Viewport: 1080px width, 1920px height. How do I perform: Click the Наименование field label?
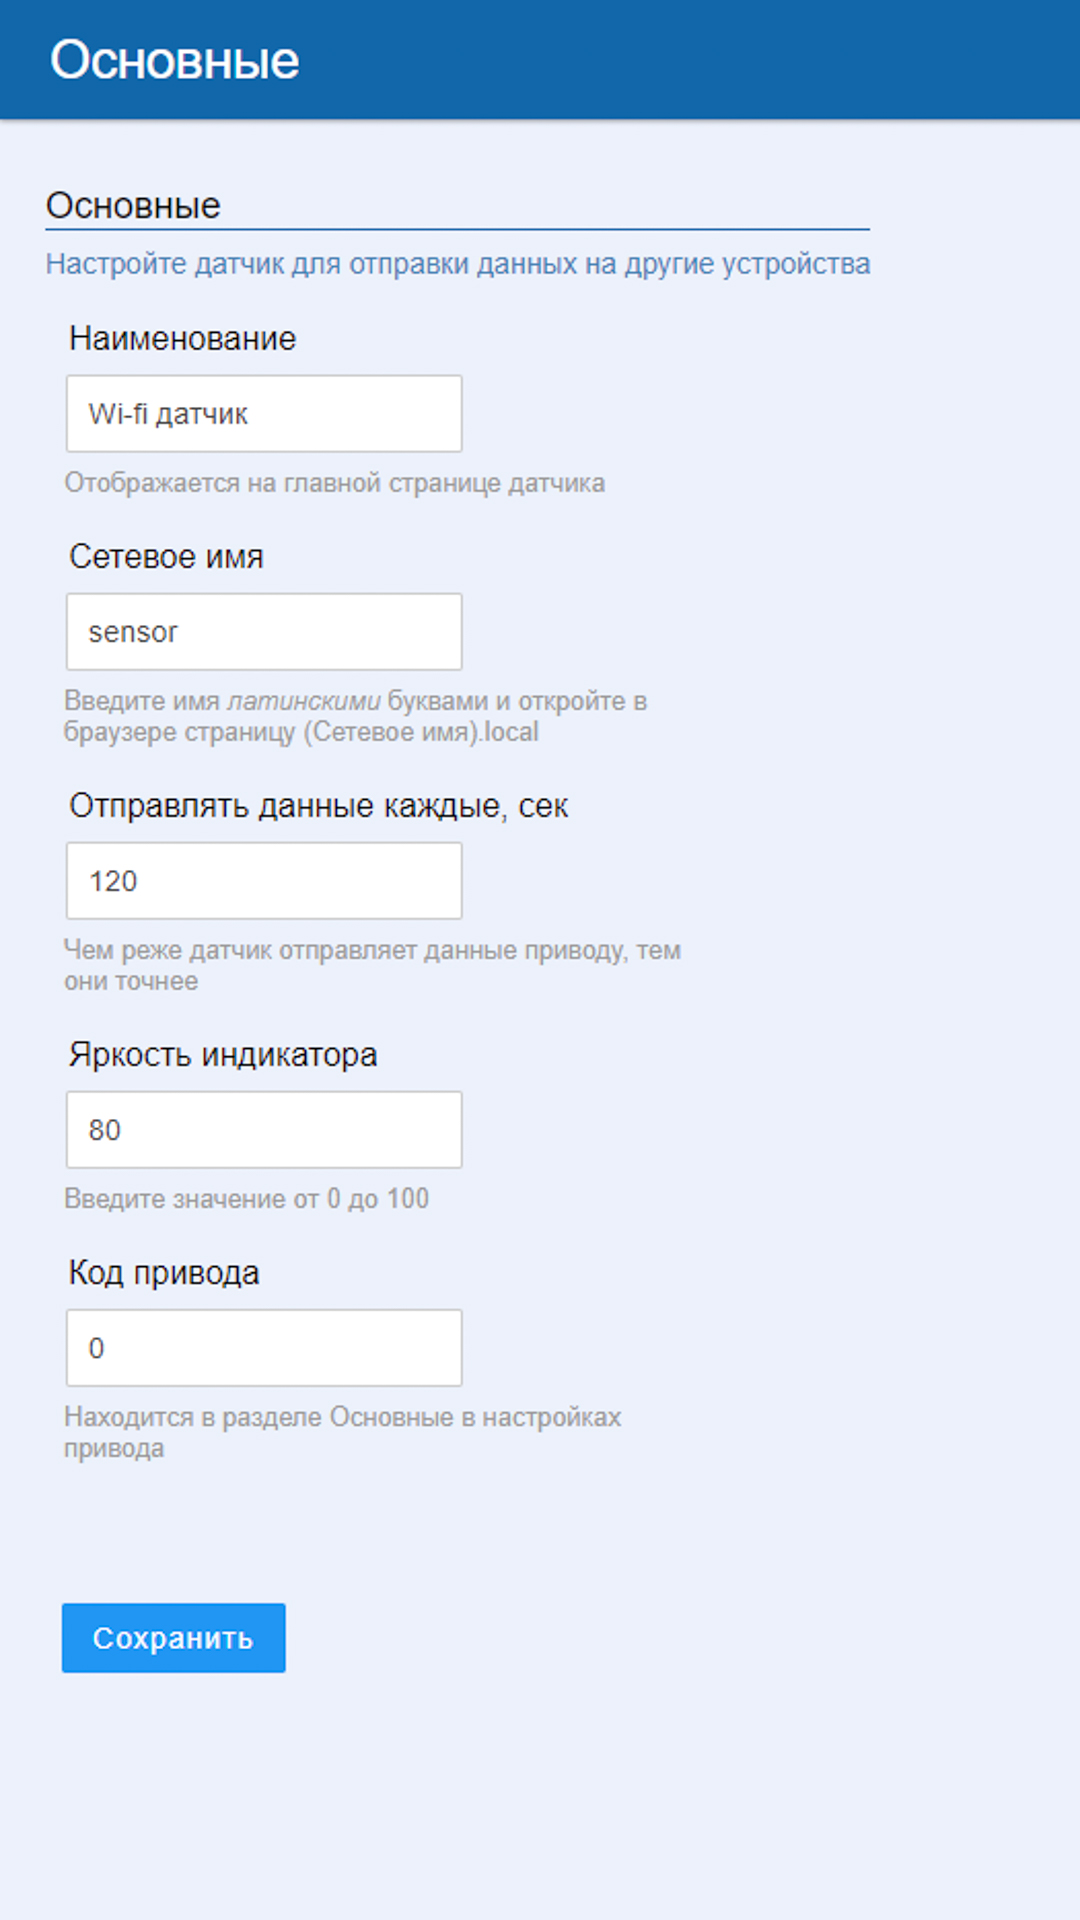coord(182,339)
